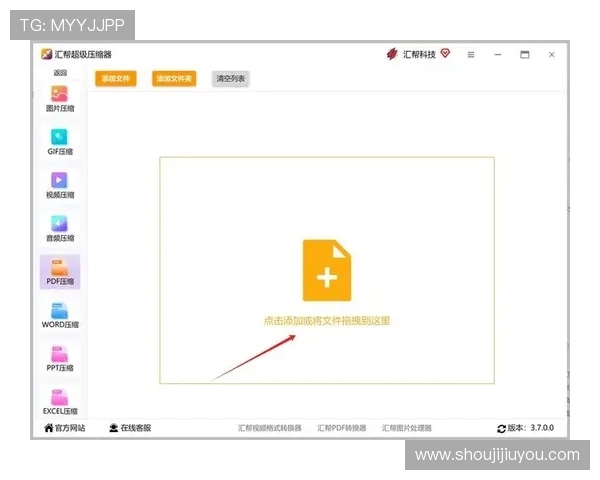The image size is (600, 480).
Task: Click the 点击添加或将文件拖拽到这里 prompt text
Action: pos(327,321)
